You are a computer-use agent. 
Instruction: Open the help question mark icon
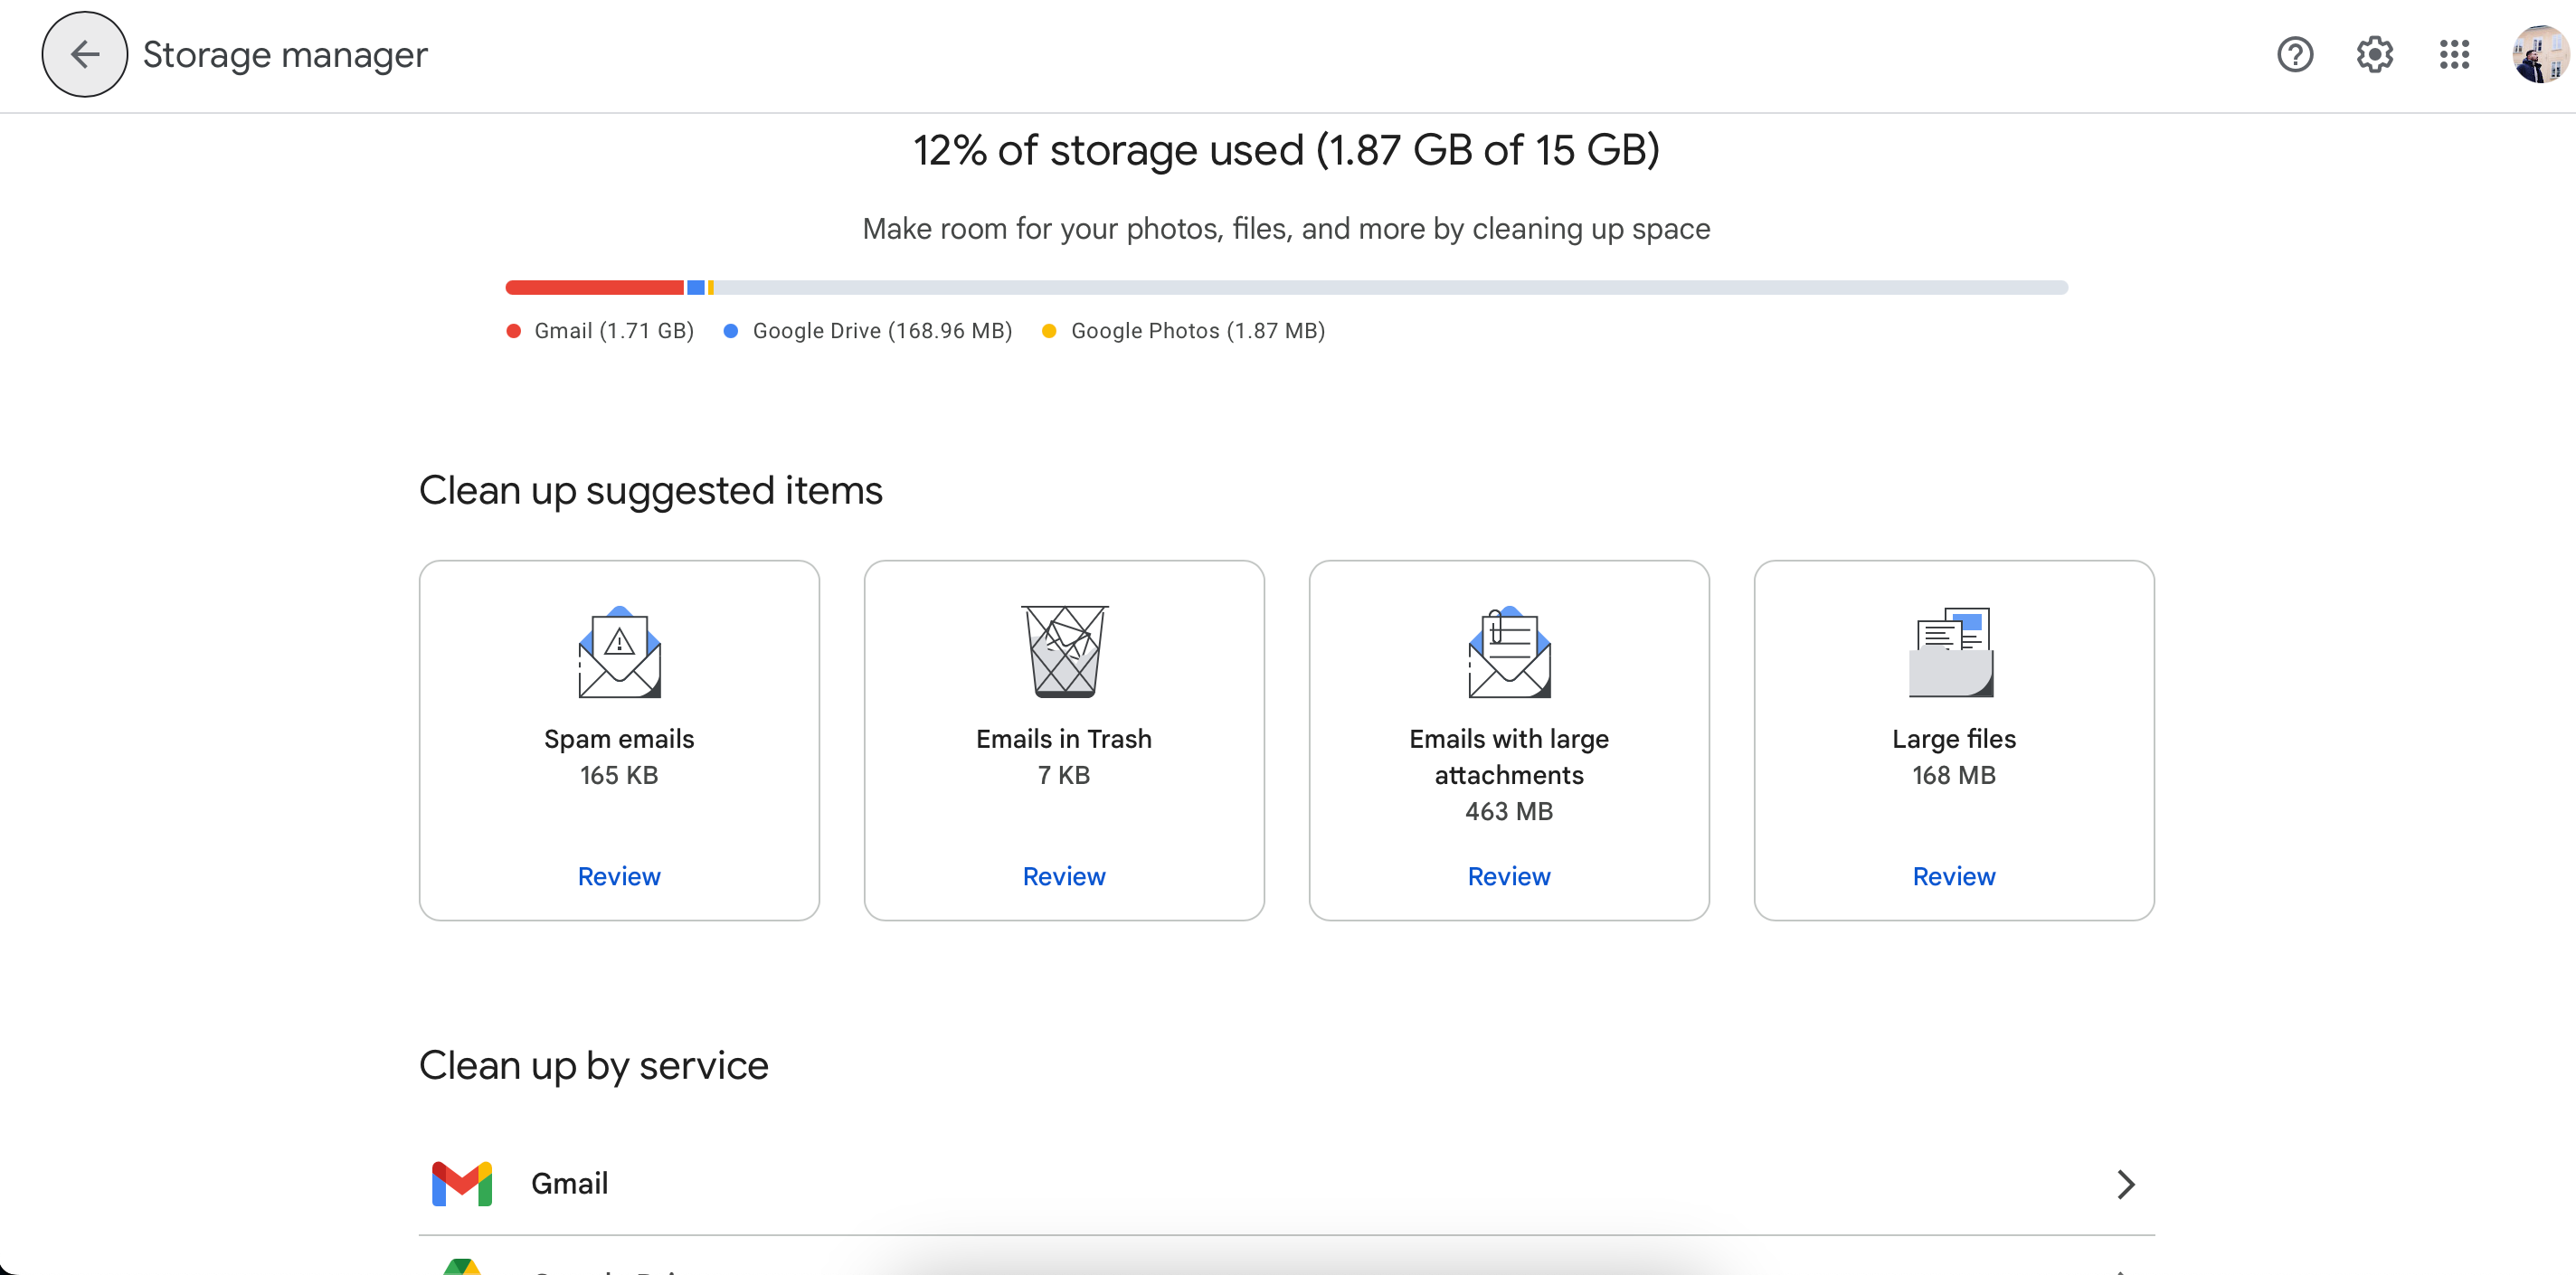coord(2294,54)
